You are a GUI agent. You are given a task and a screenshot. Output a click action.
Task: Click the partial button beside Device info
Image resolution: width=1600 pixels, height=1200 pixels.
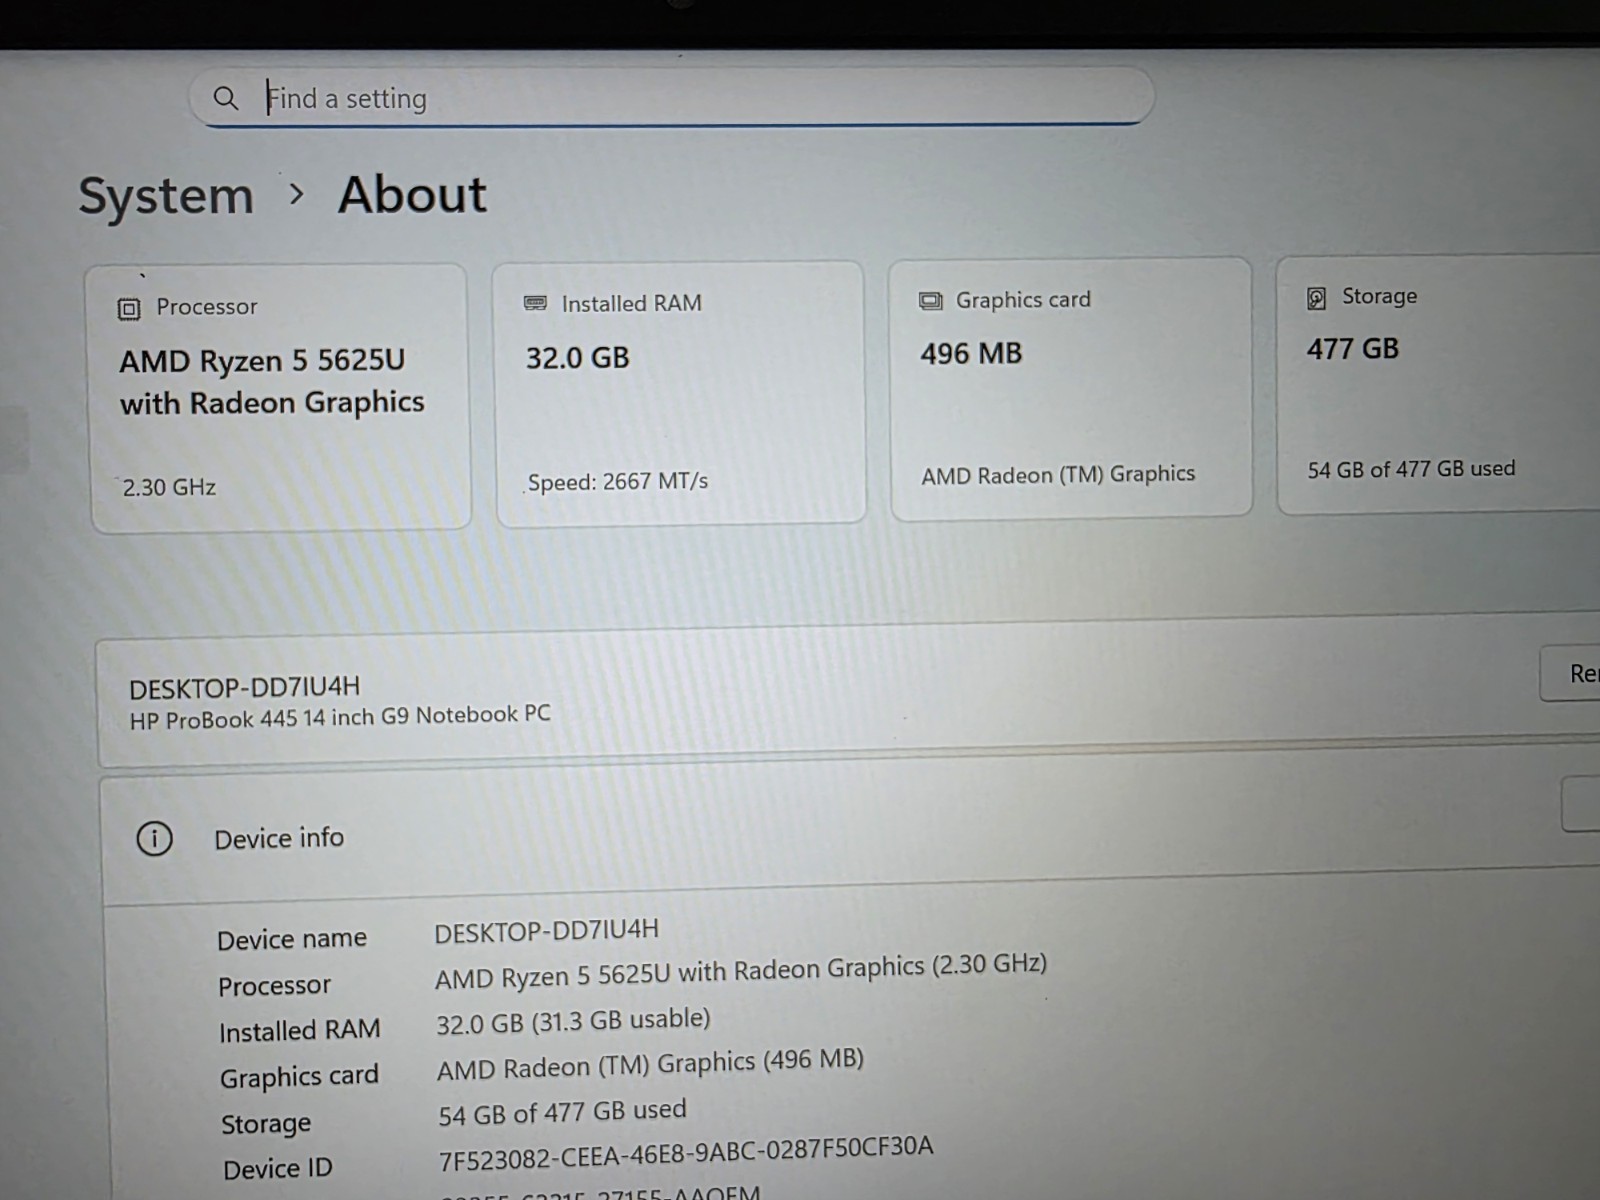point(1581,804)
